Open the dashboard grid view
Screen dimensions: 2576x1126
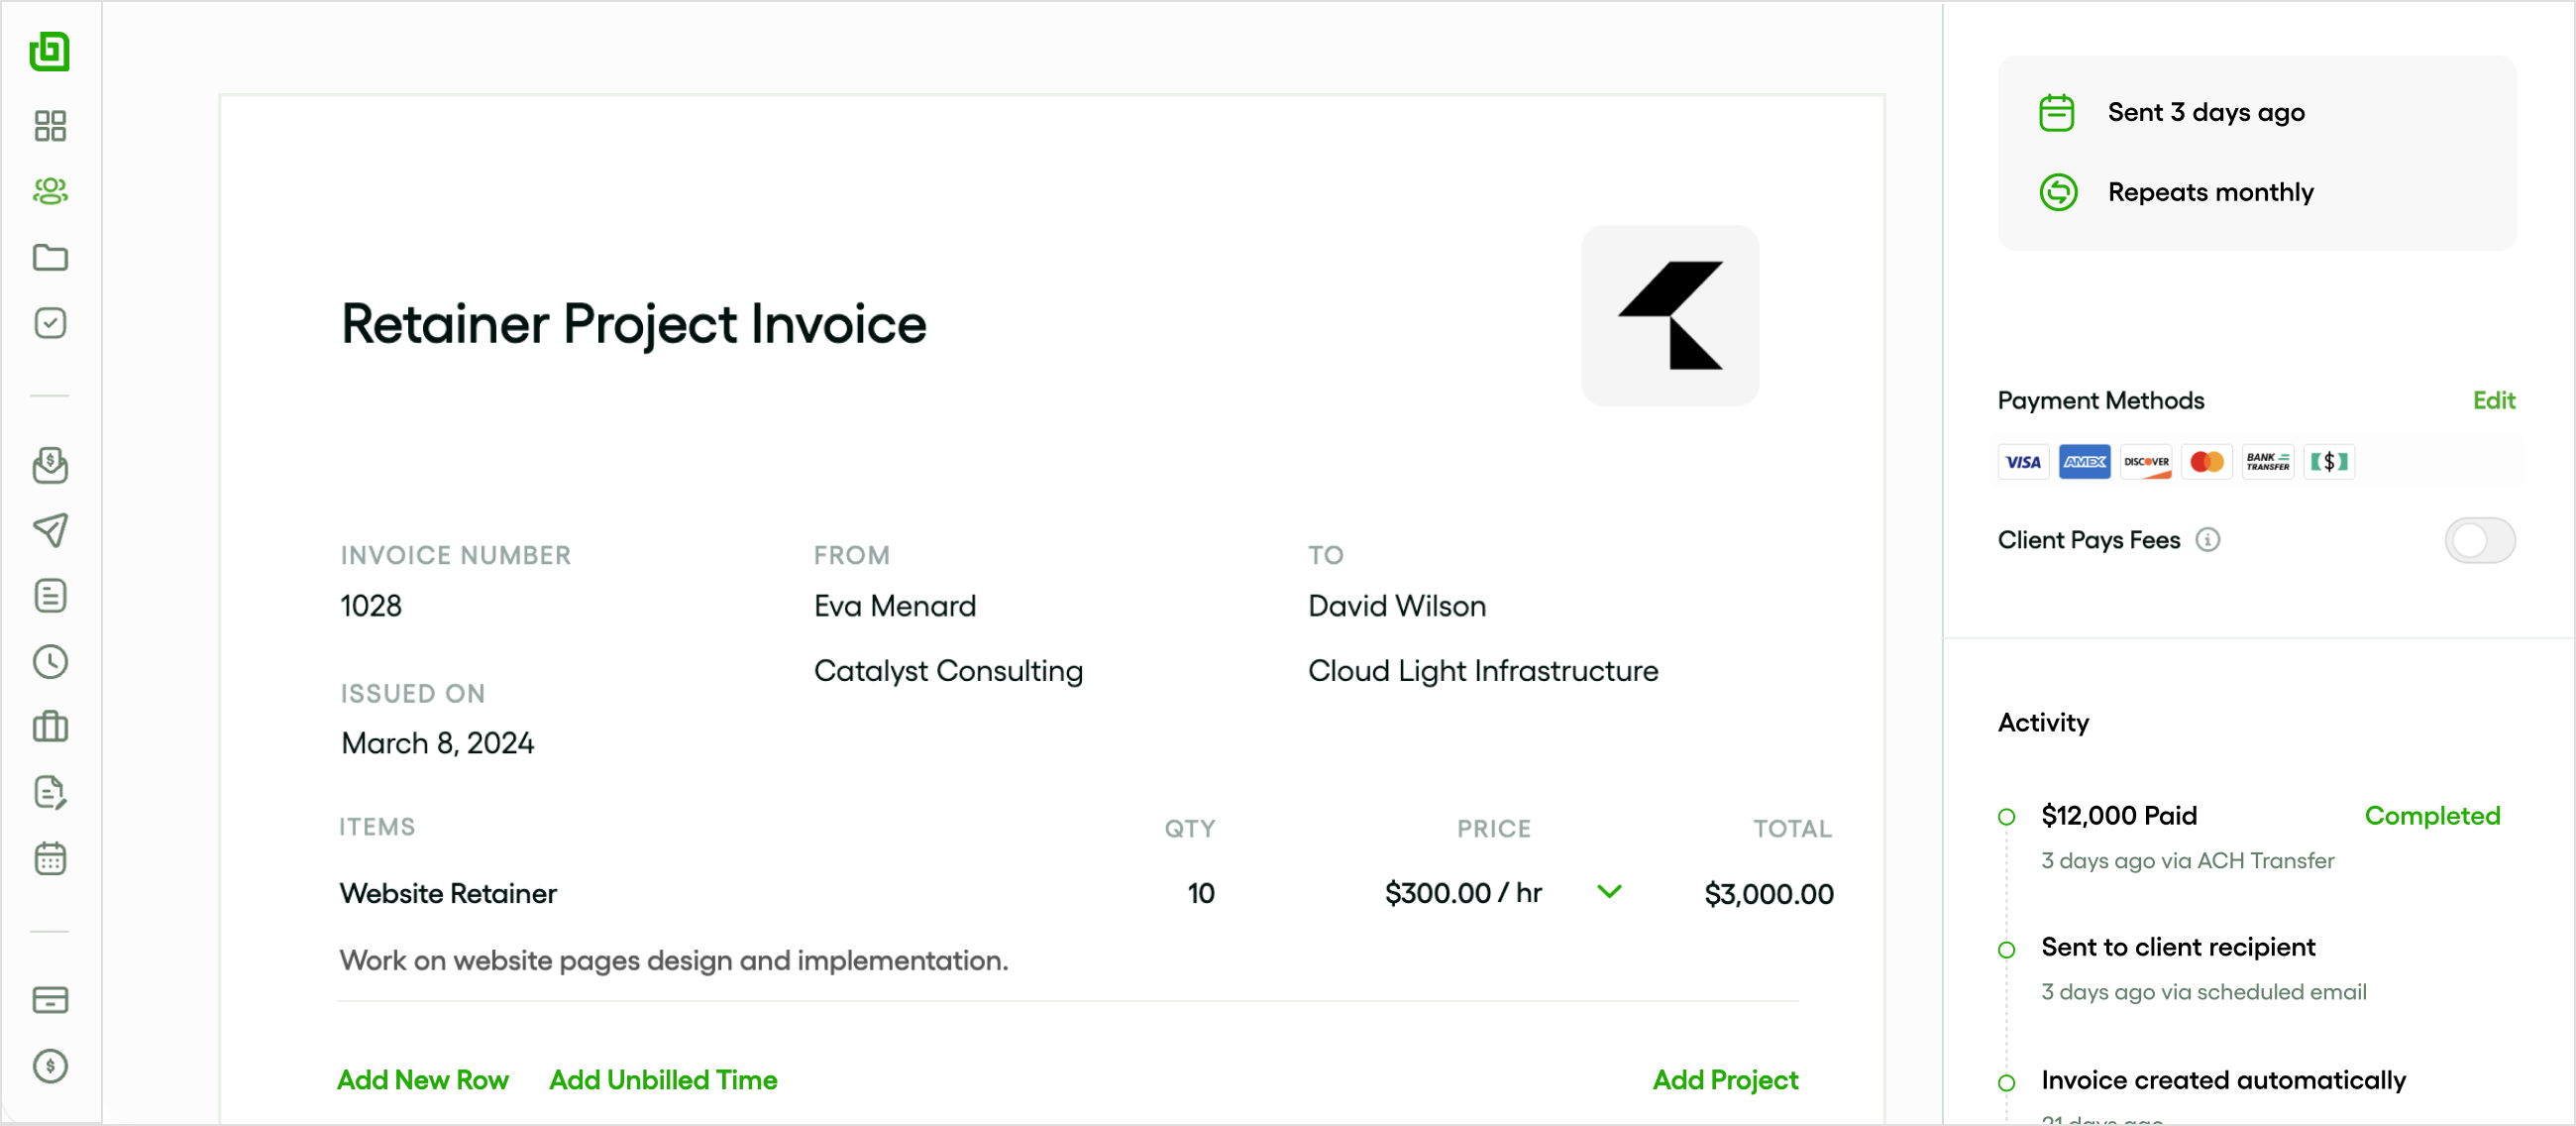[51, 126]
